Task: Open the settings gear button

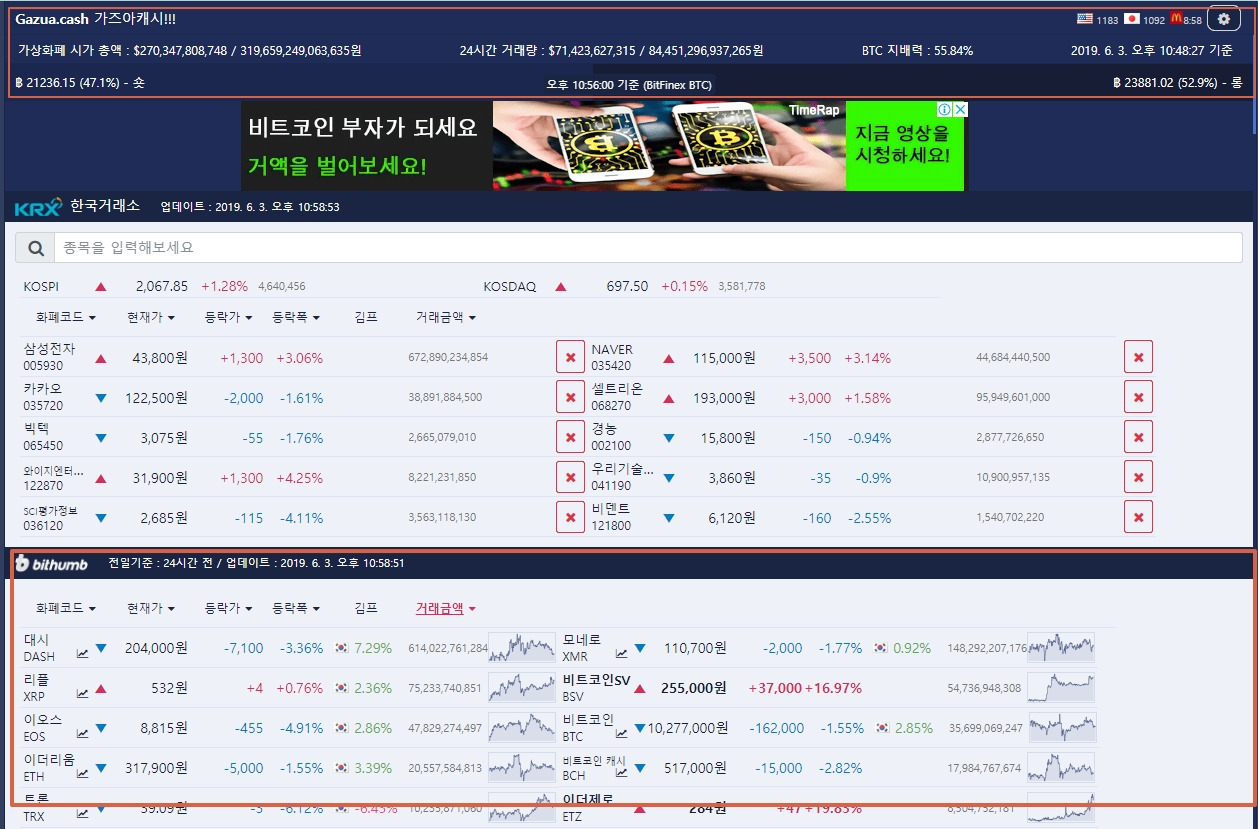Action: pos(1224,19)
